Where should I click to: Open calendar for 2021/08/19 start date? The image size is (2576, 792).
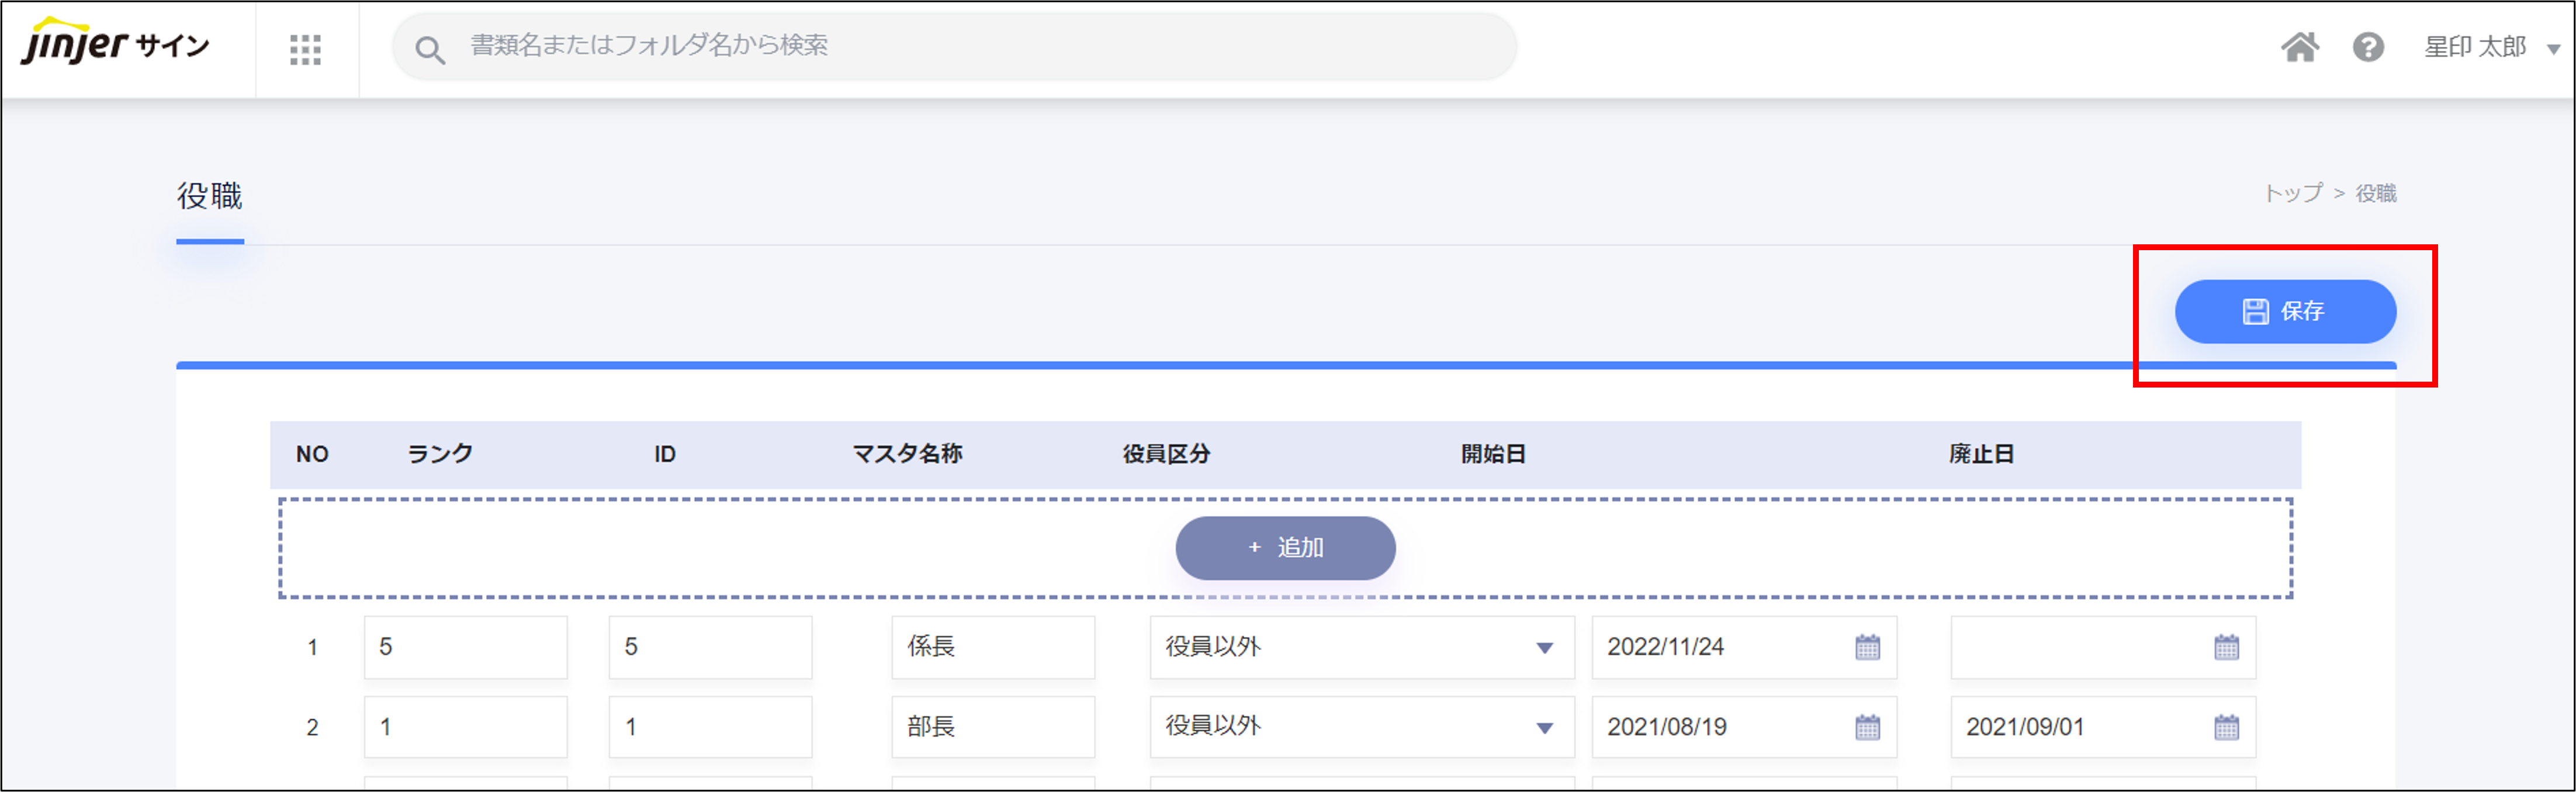(1867, 727)
